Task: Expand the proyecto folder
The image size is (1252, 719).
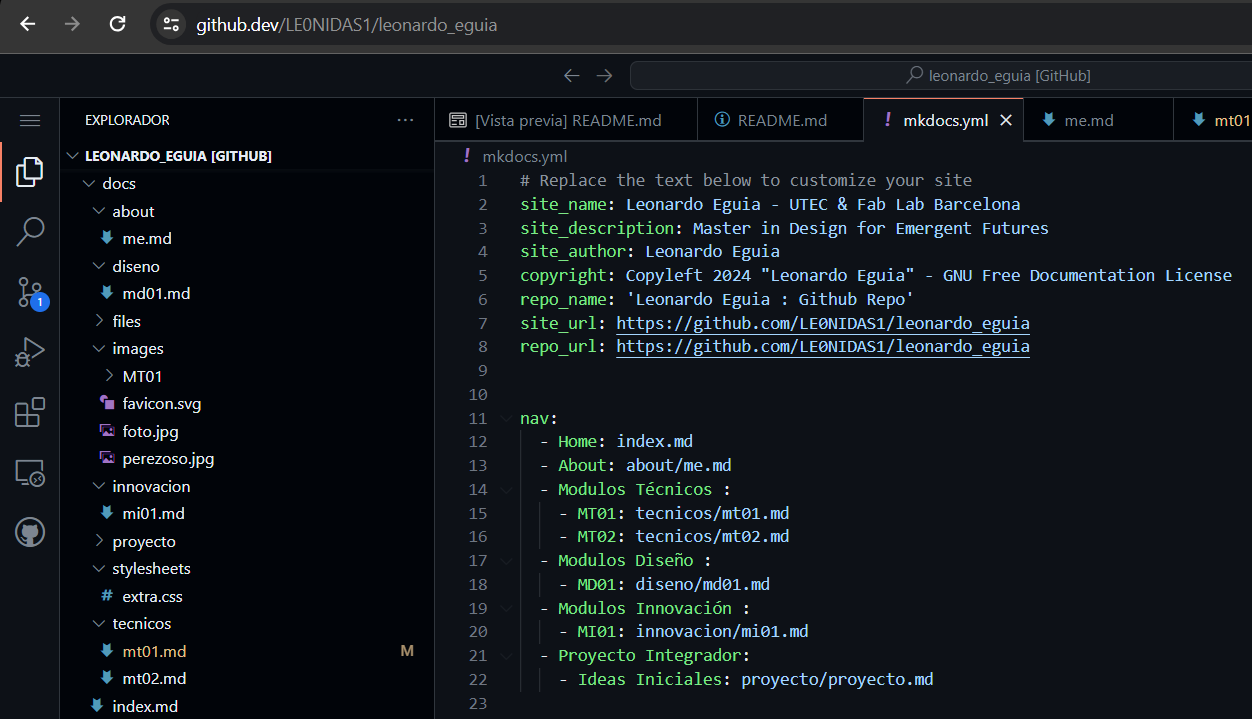Action: [99, 541]
